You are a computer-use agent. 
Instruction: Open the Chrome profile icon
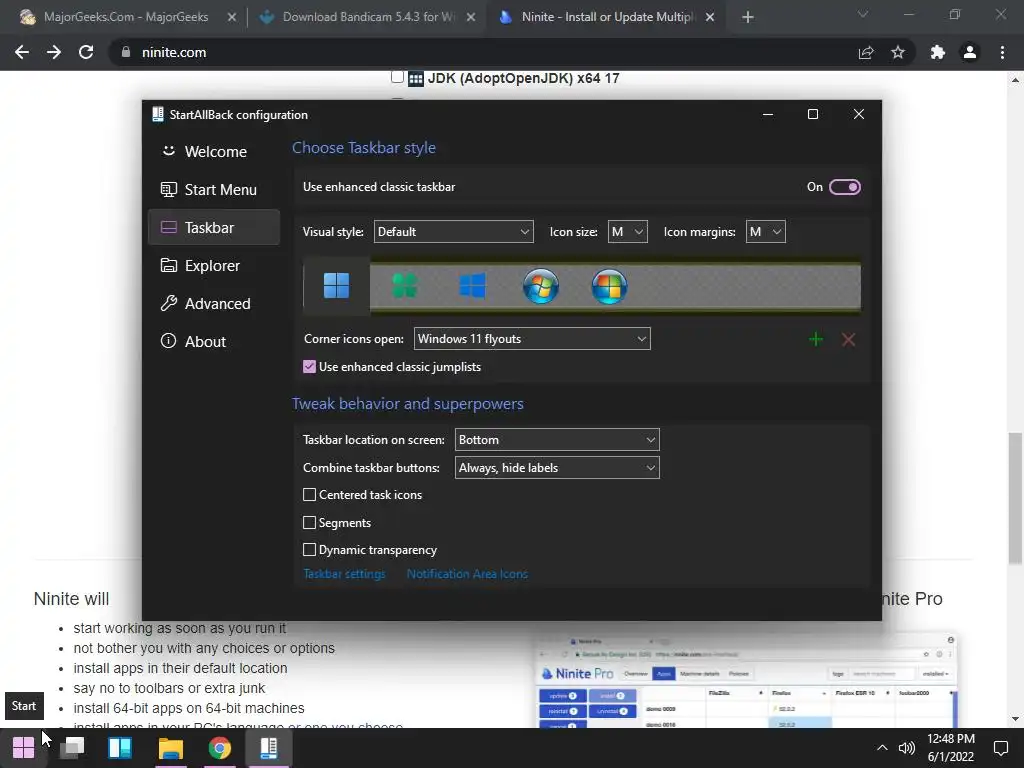(970, 52)
